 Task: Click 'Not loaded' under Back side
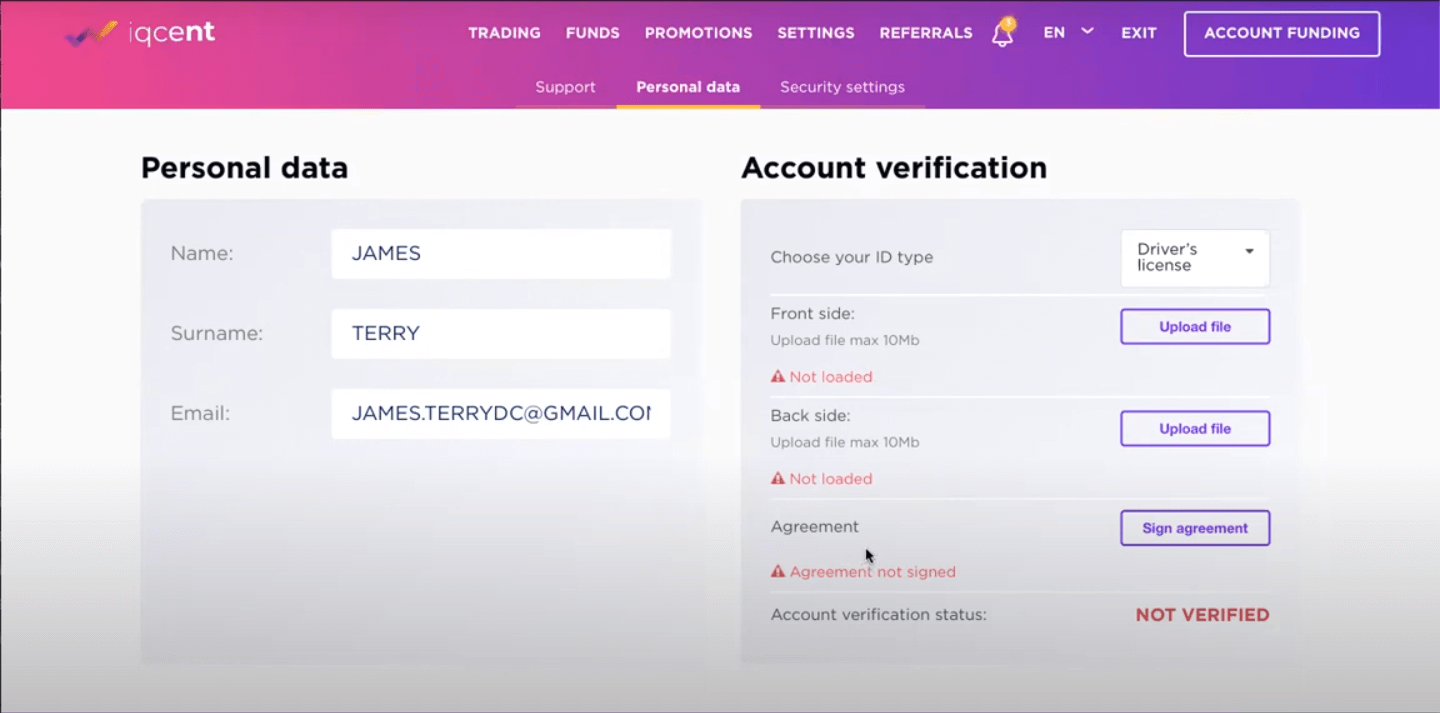coord(831,479)
